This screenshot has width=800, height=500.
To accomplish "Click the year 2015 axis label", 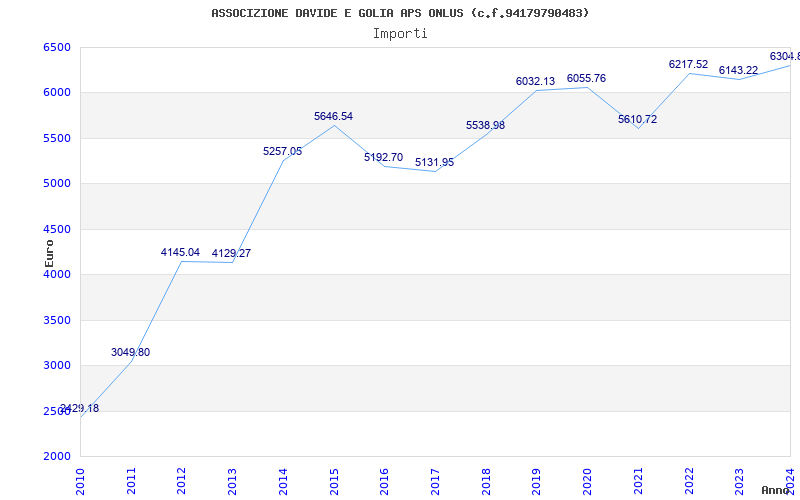I will coord(334,481).
